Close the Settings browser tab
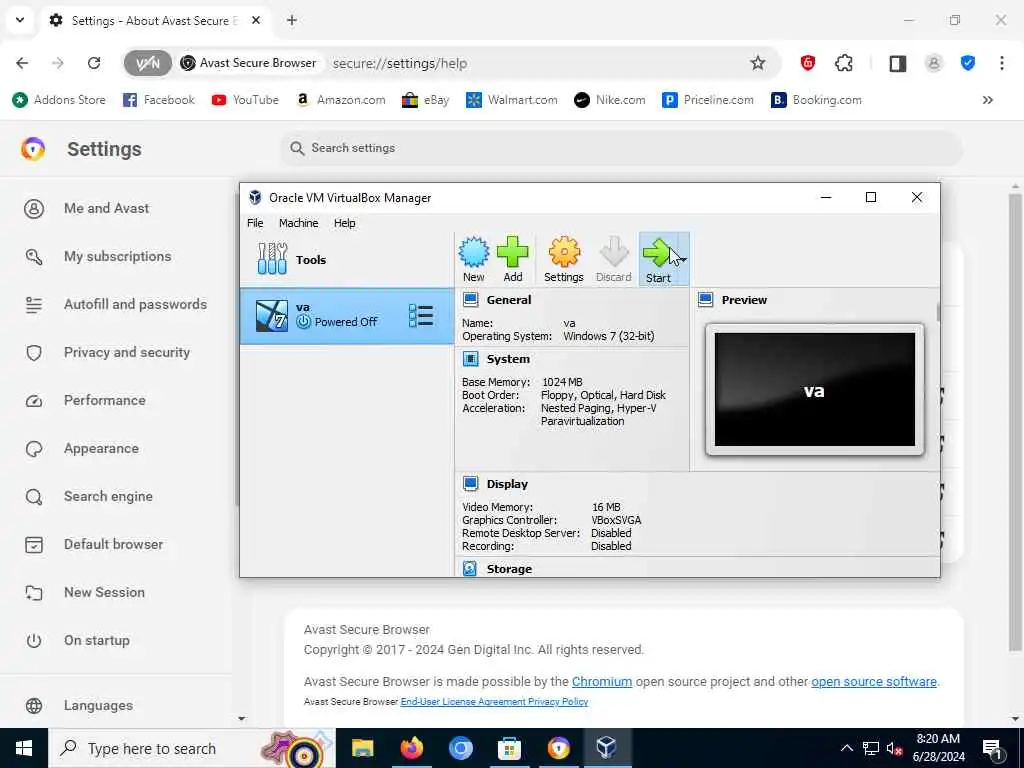This screenshot has height=768, width=1024. (x=256, y=20)
